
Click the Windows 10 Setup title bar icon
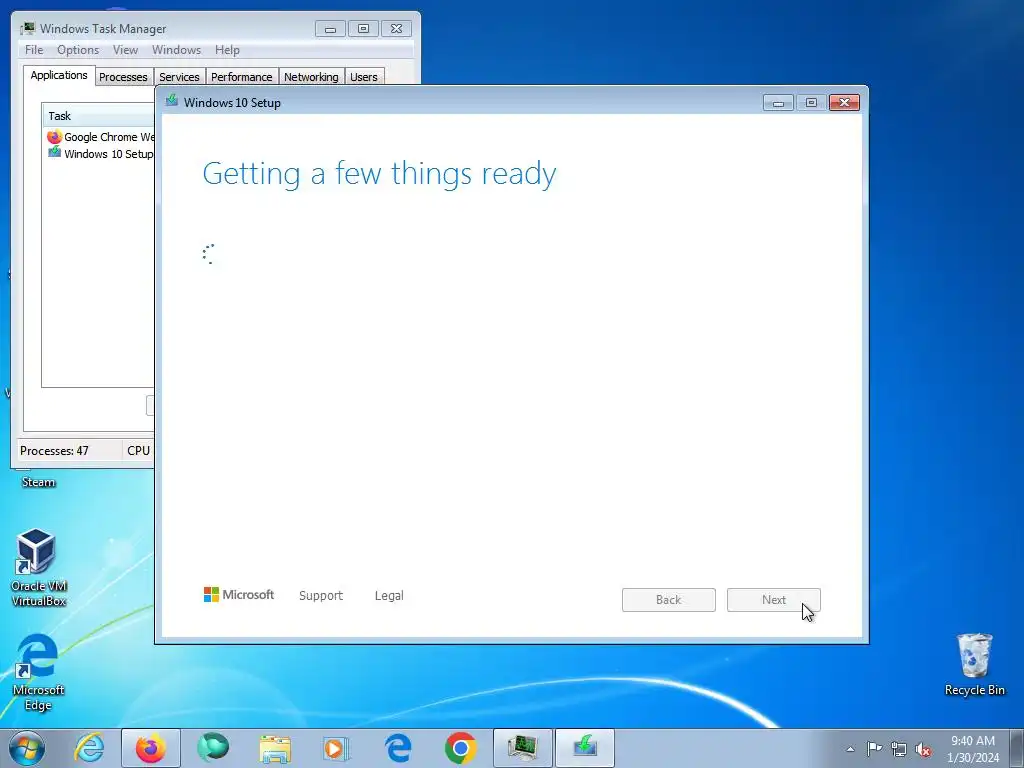click(x=172, y=101)
